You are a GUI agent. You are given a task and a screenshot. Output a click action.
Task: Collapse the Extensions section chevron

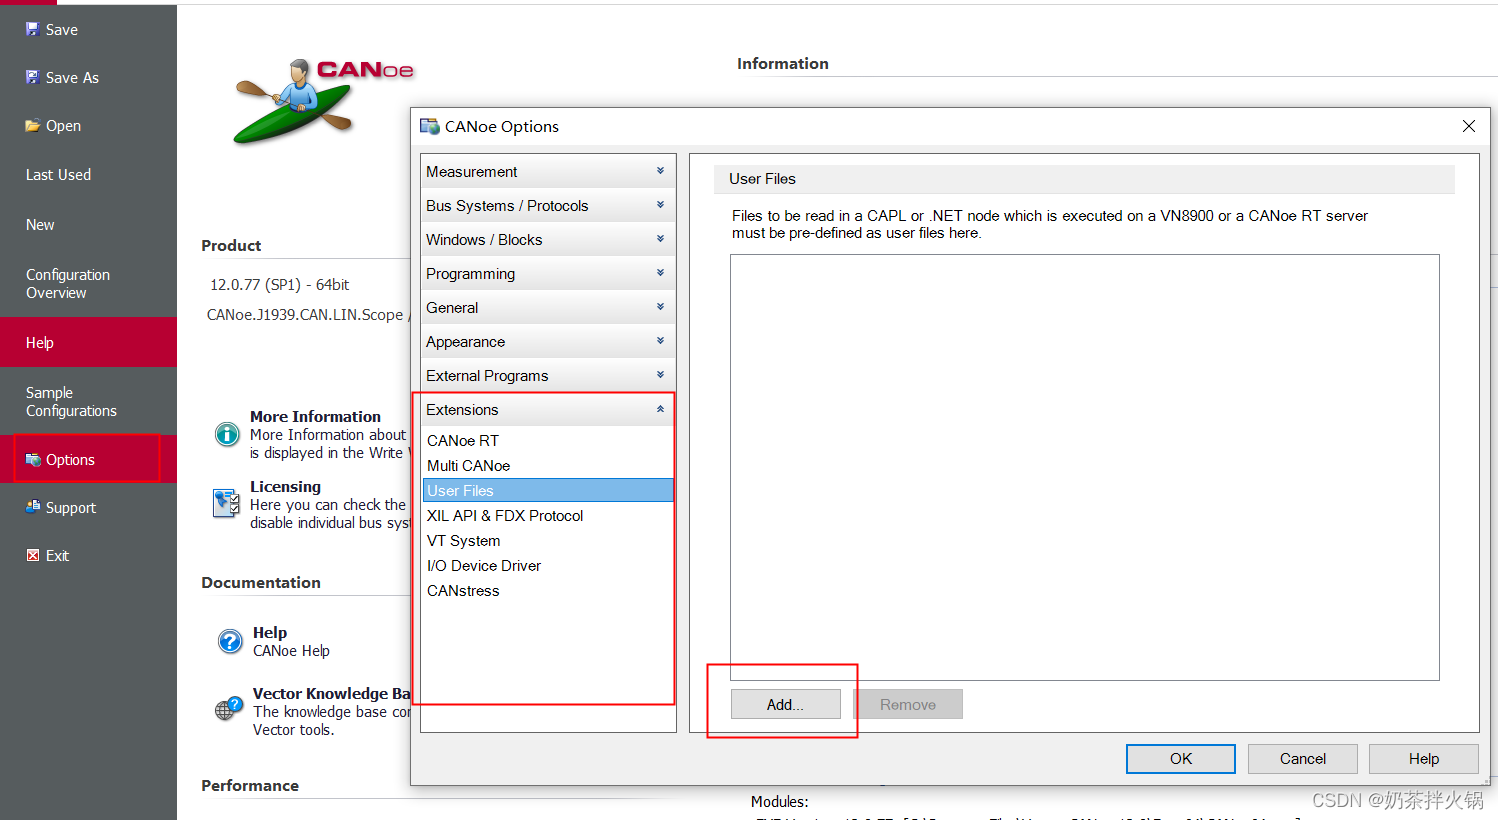tap(660, 409)
